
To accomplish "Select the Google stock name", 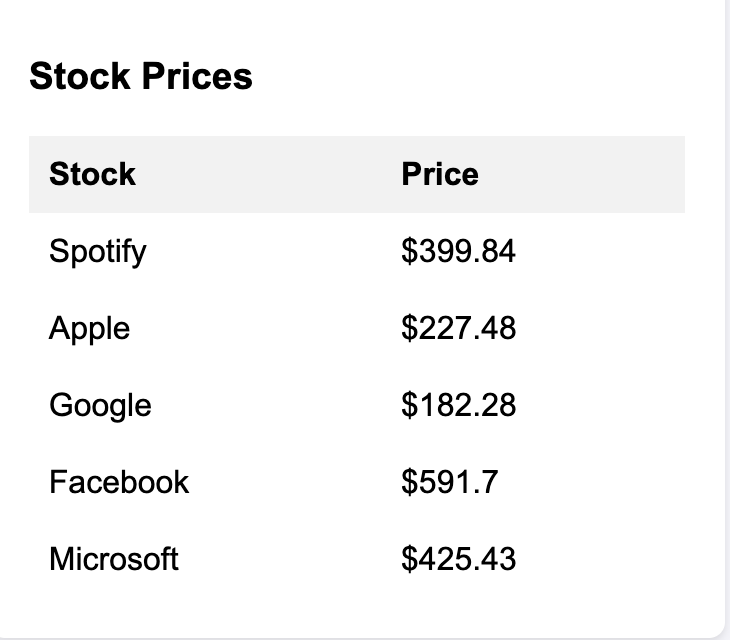I will [100, 405].
